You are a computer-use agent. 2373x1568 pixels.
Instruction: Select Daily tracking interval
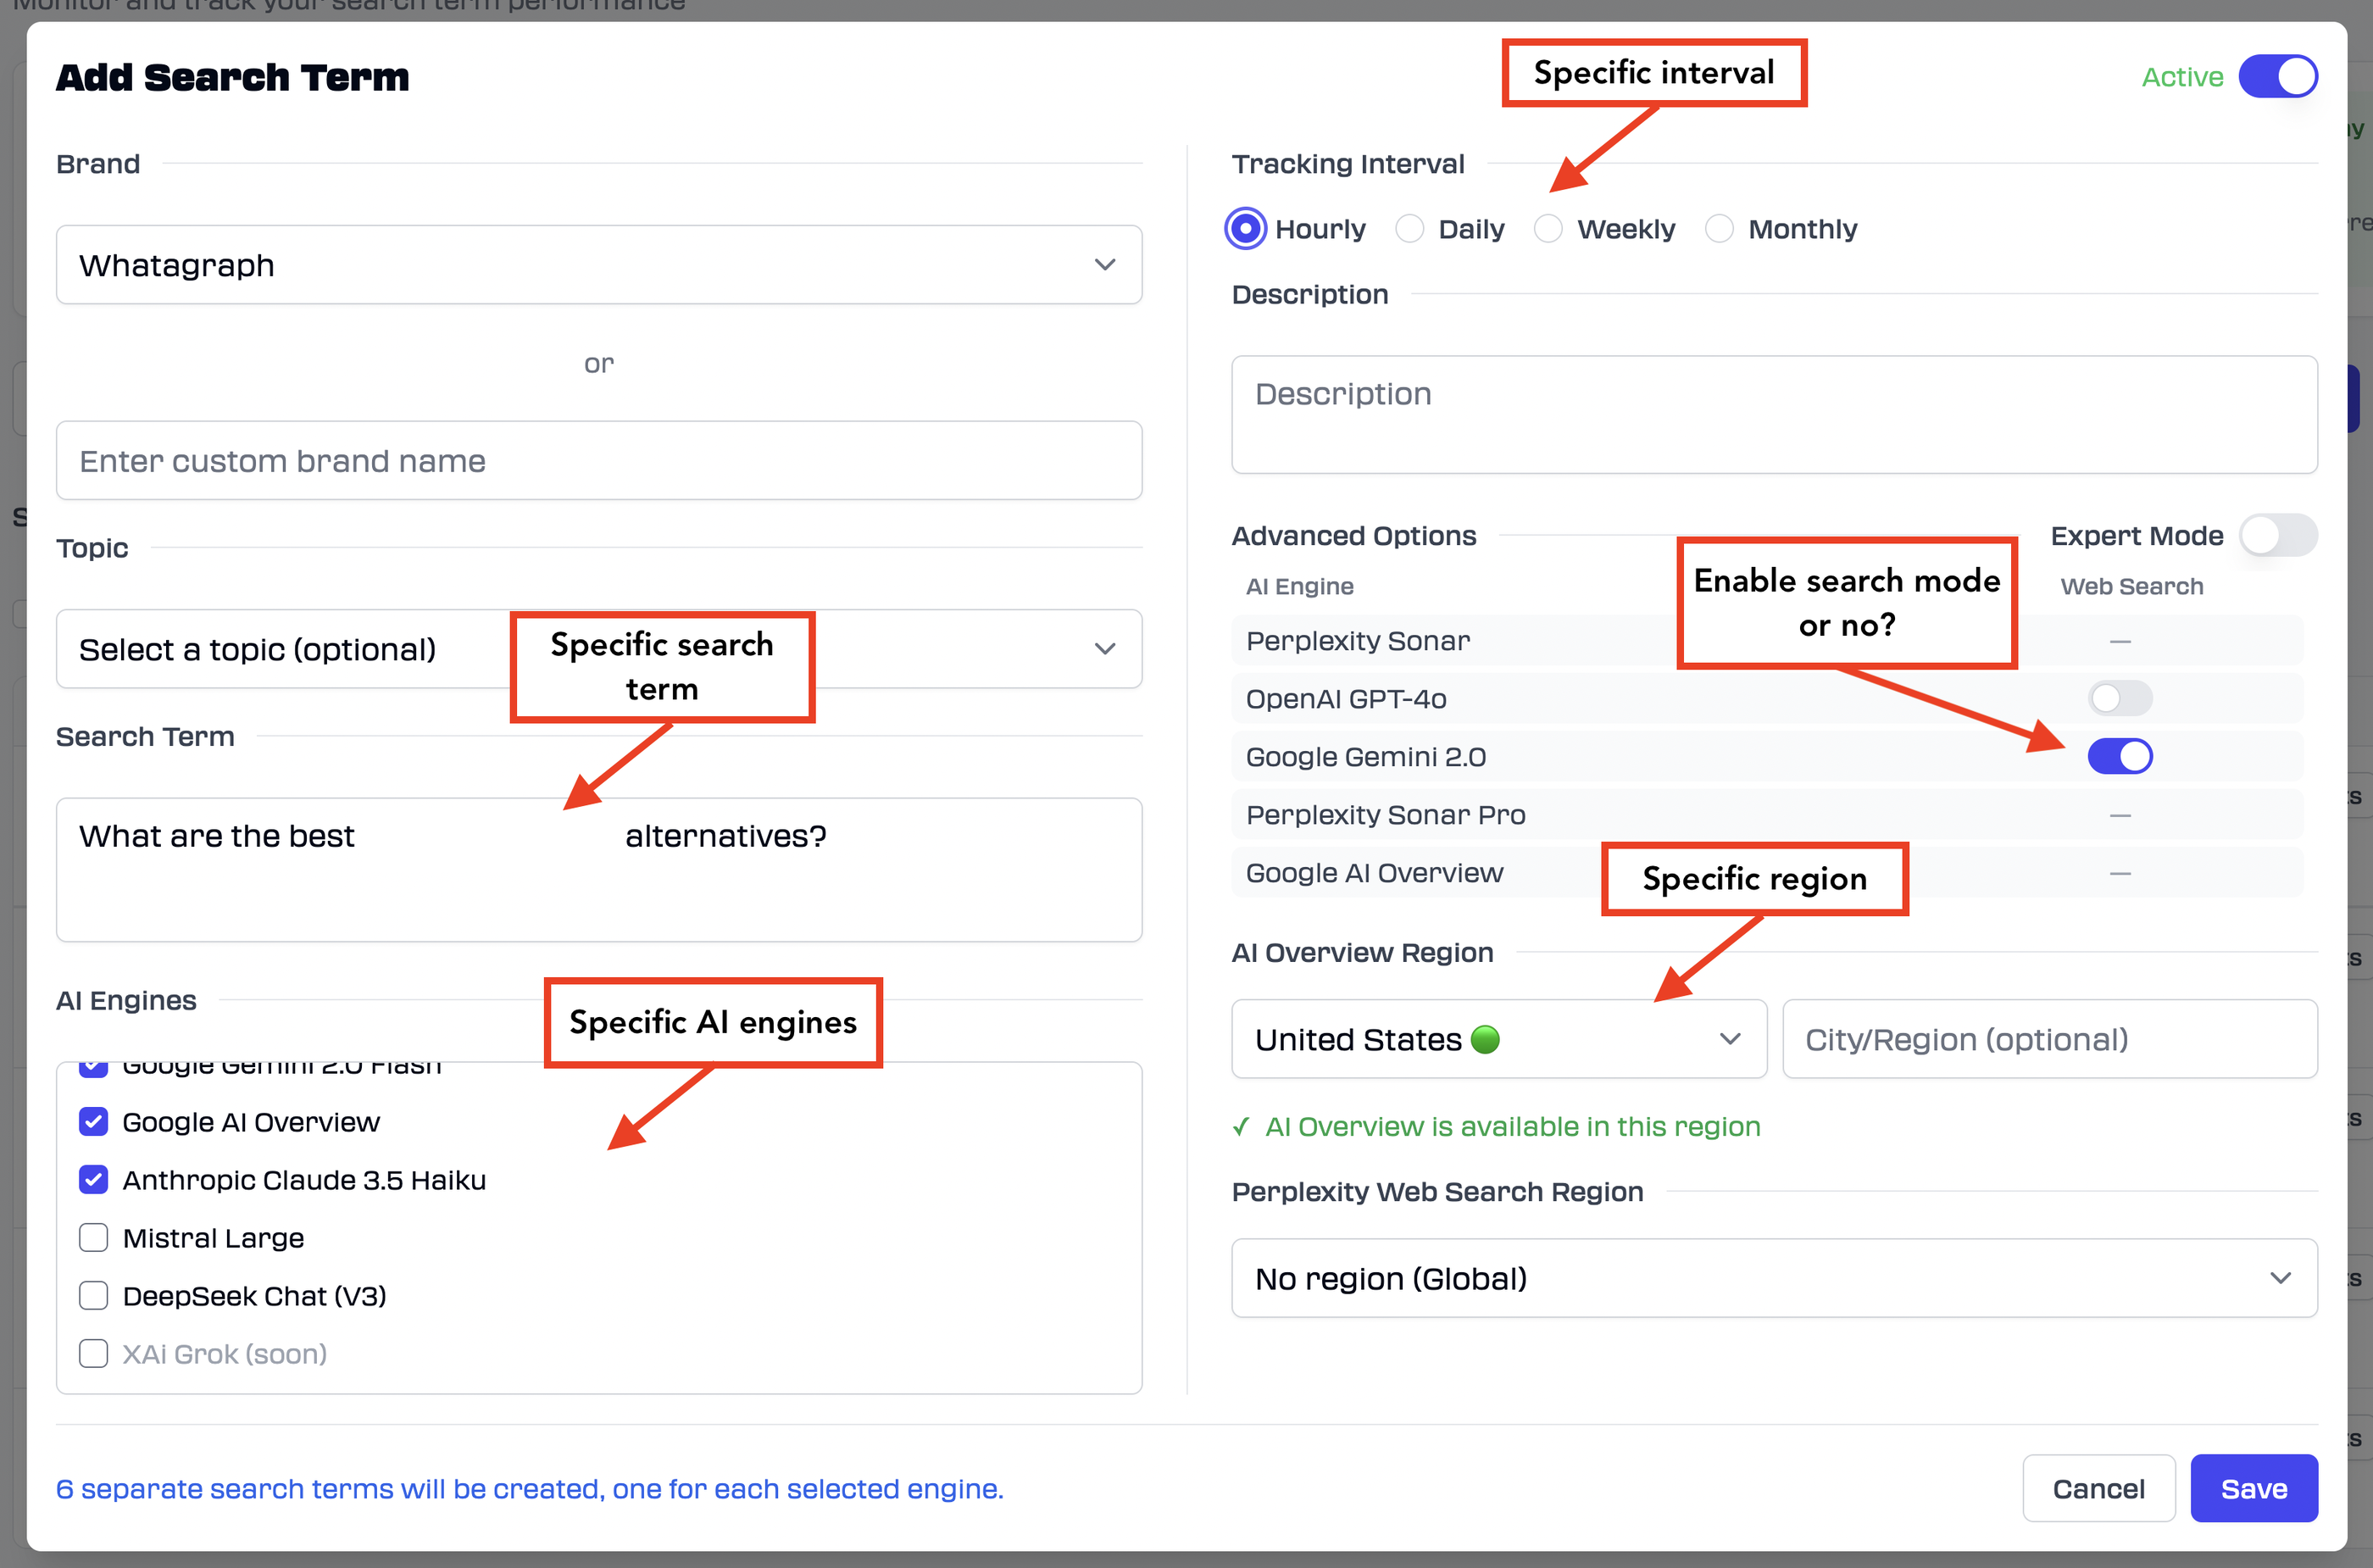[1409, 228]
